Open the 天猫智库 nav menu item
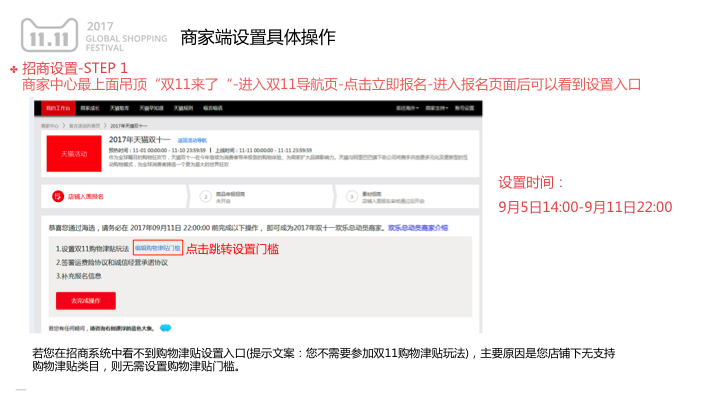The image size is (720, 405). click(x=119, y=108)
